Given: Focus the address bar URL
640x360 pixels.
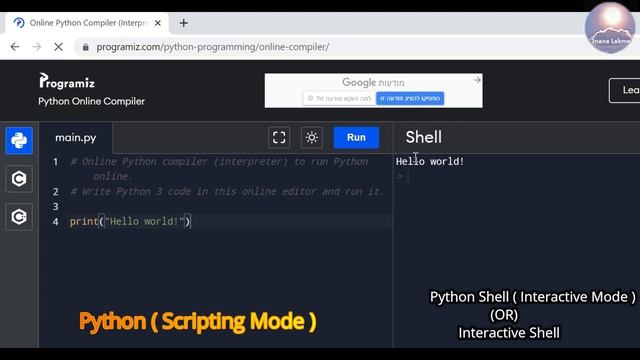Looking at the screenshot, I should click(213, 47).
